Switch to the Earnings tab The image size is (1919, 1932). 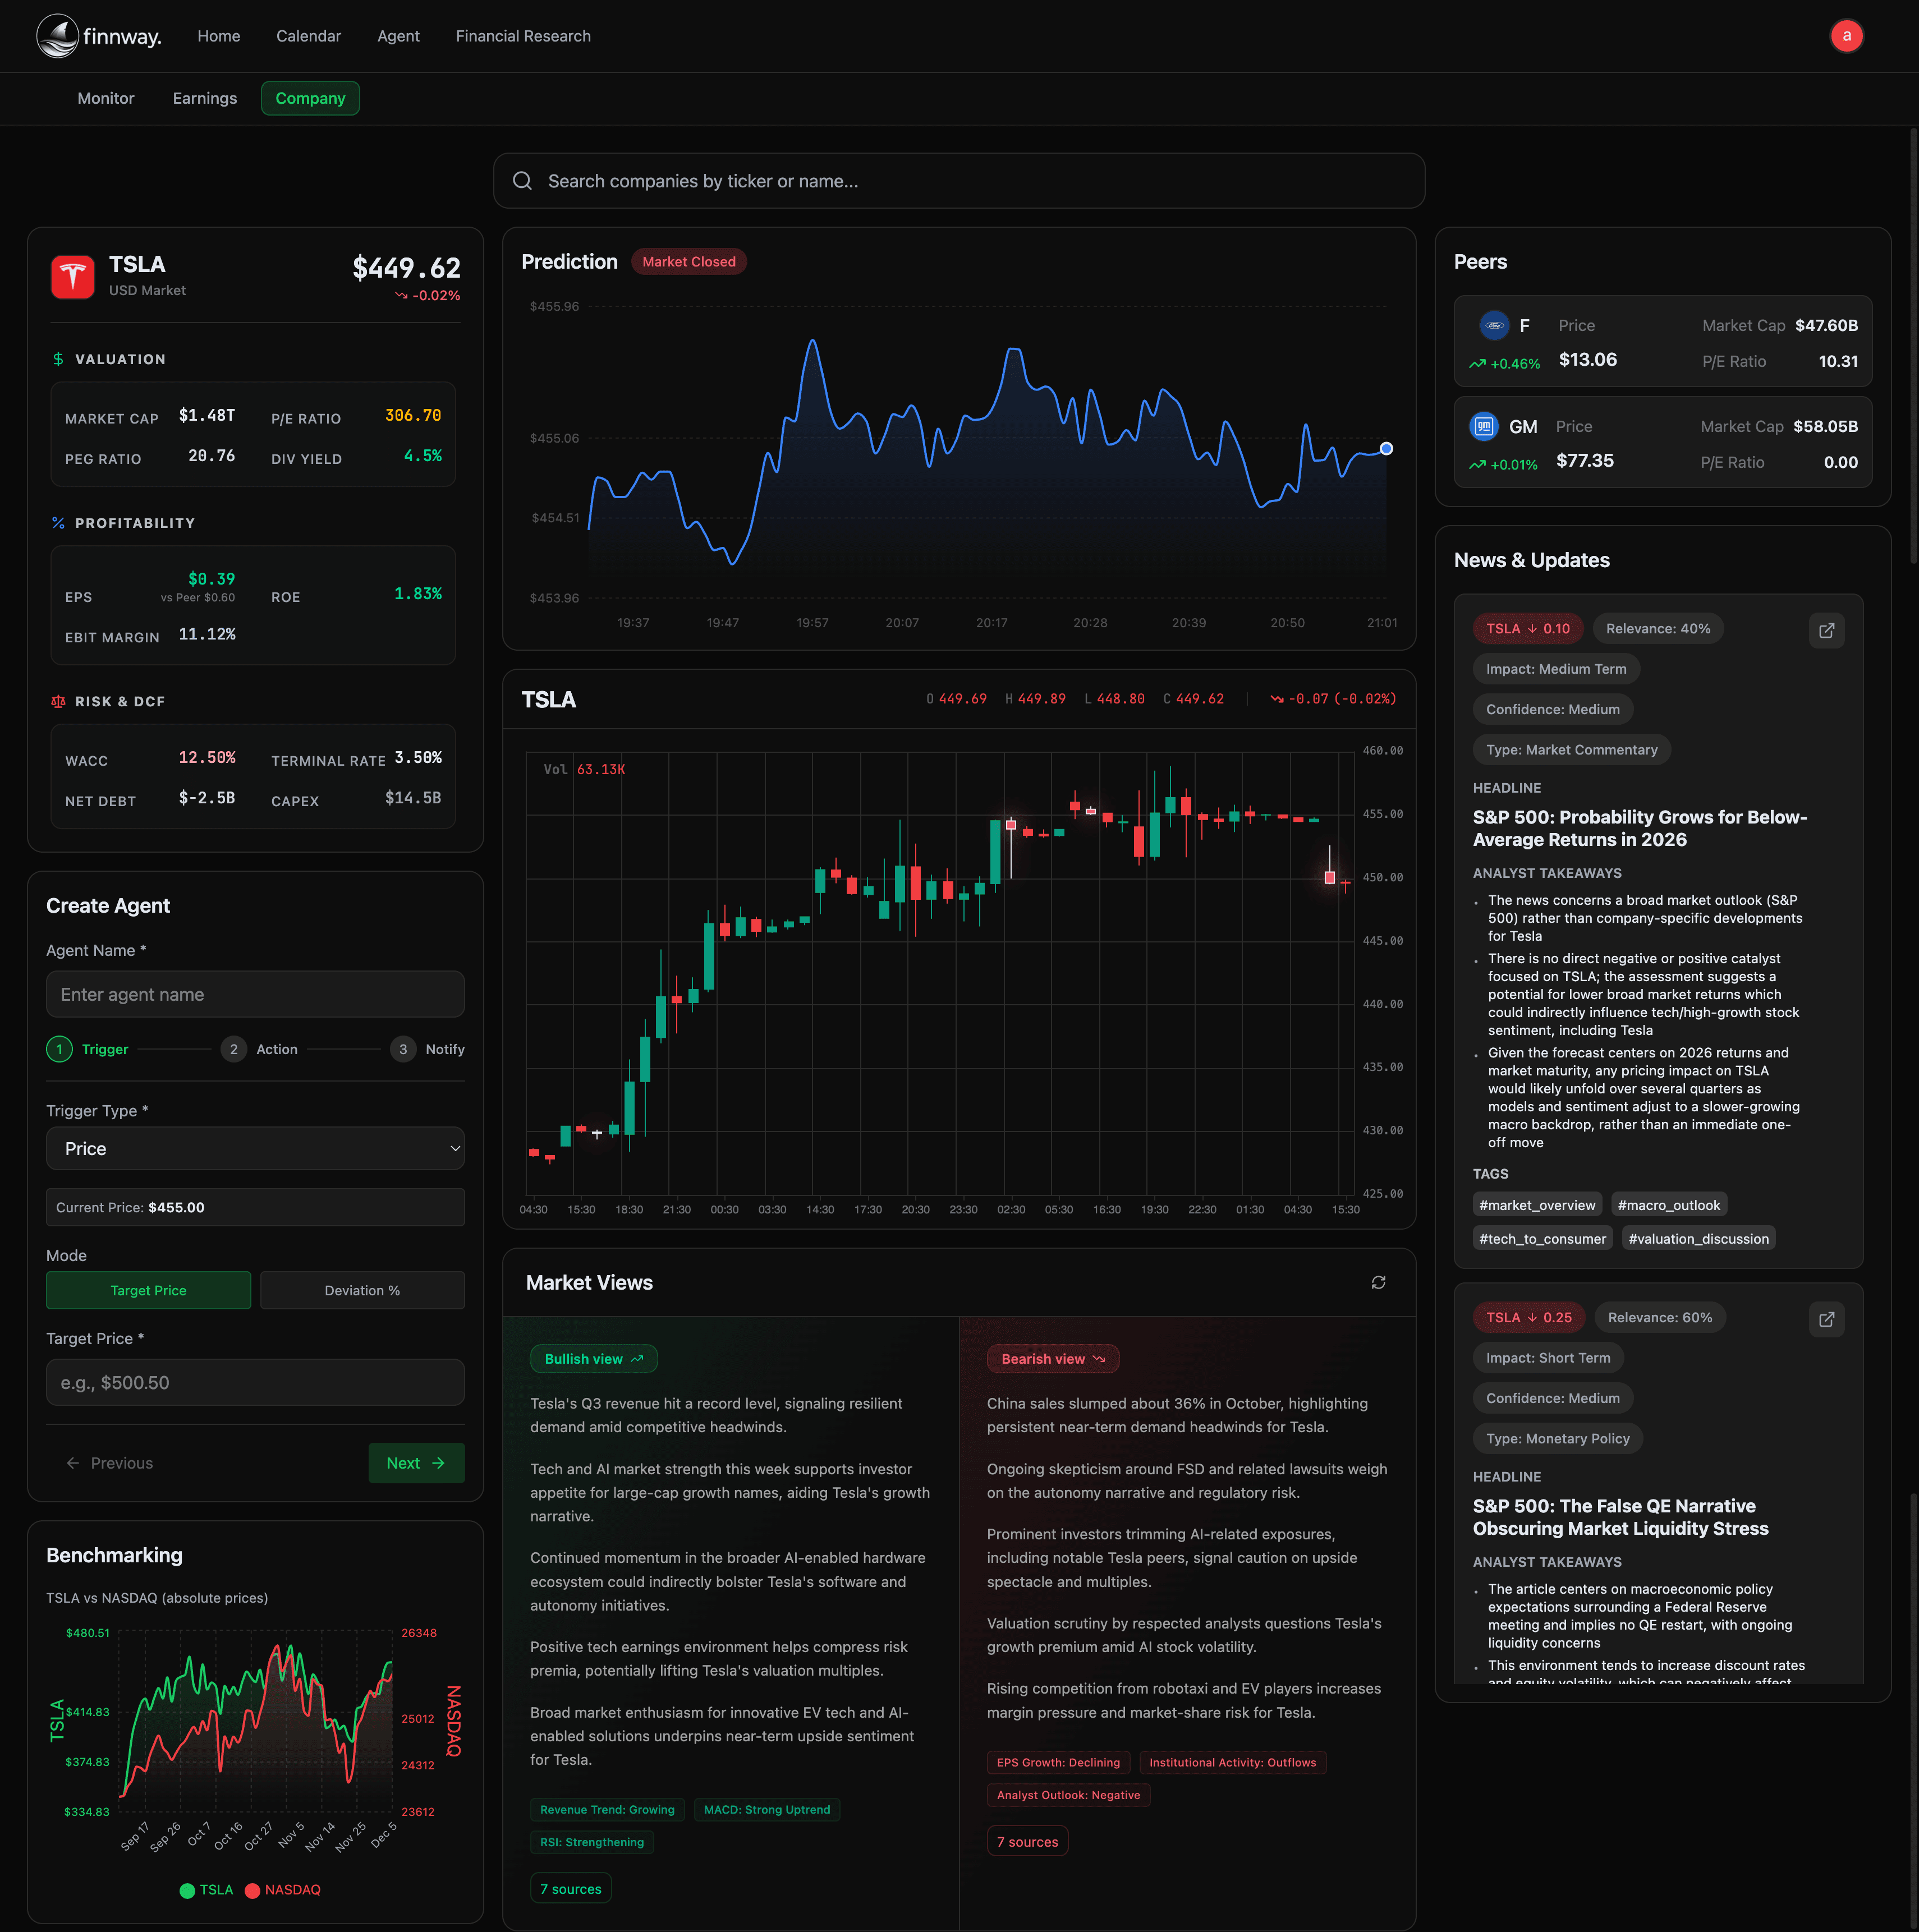pyautogui.click(x=204, y=98)
